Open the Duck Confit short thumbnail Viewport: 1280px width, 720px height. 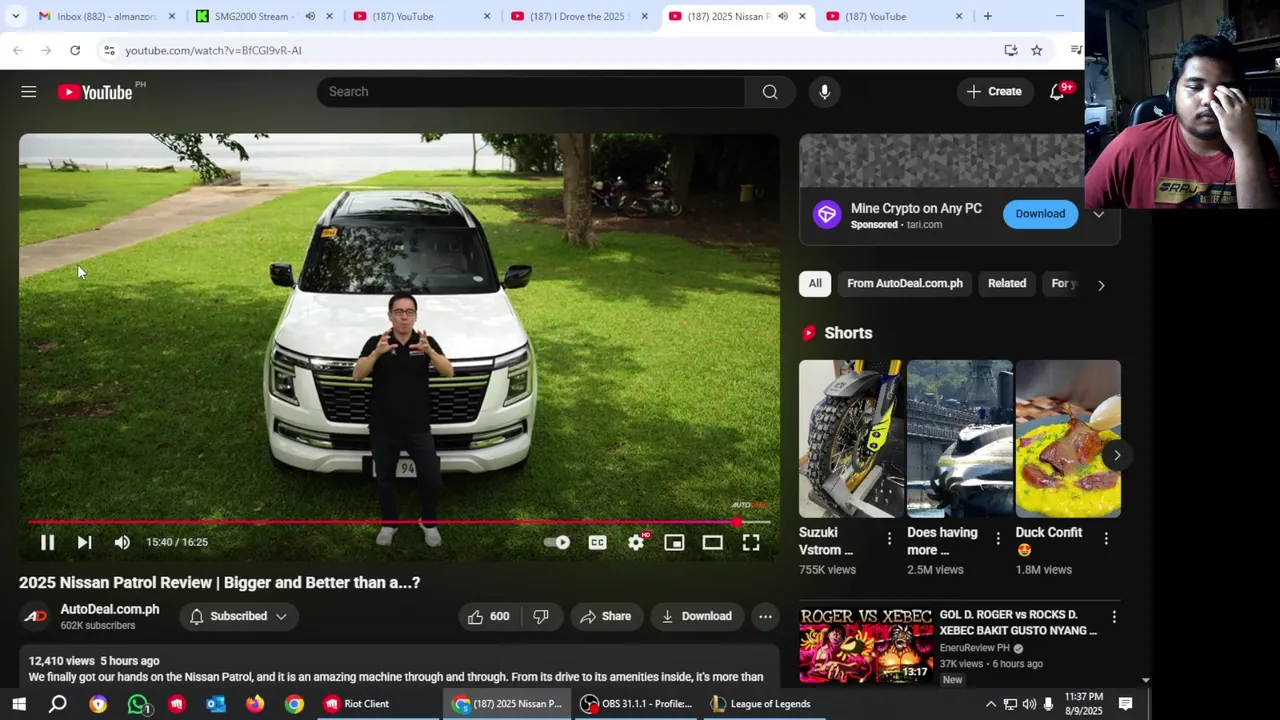(1068, 438)
